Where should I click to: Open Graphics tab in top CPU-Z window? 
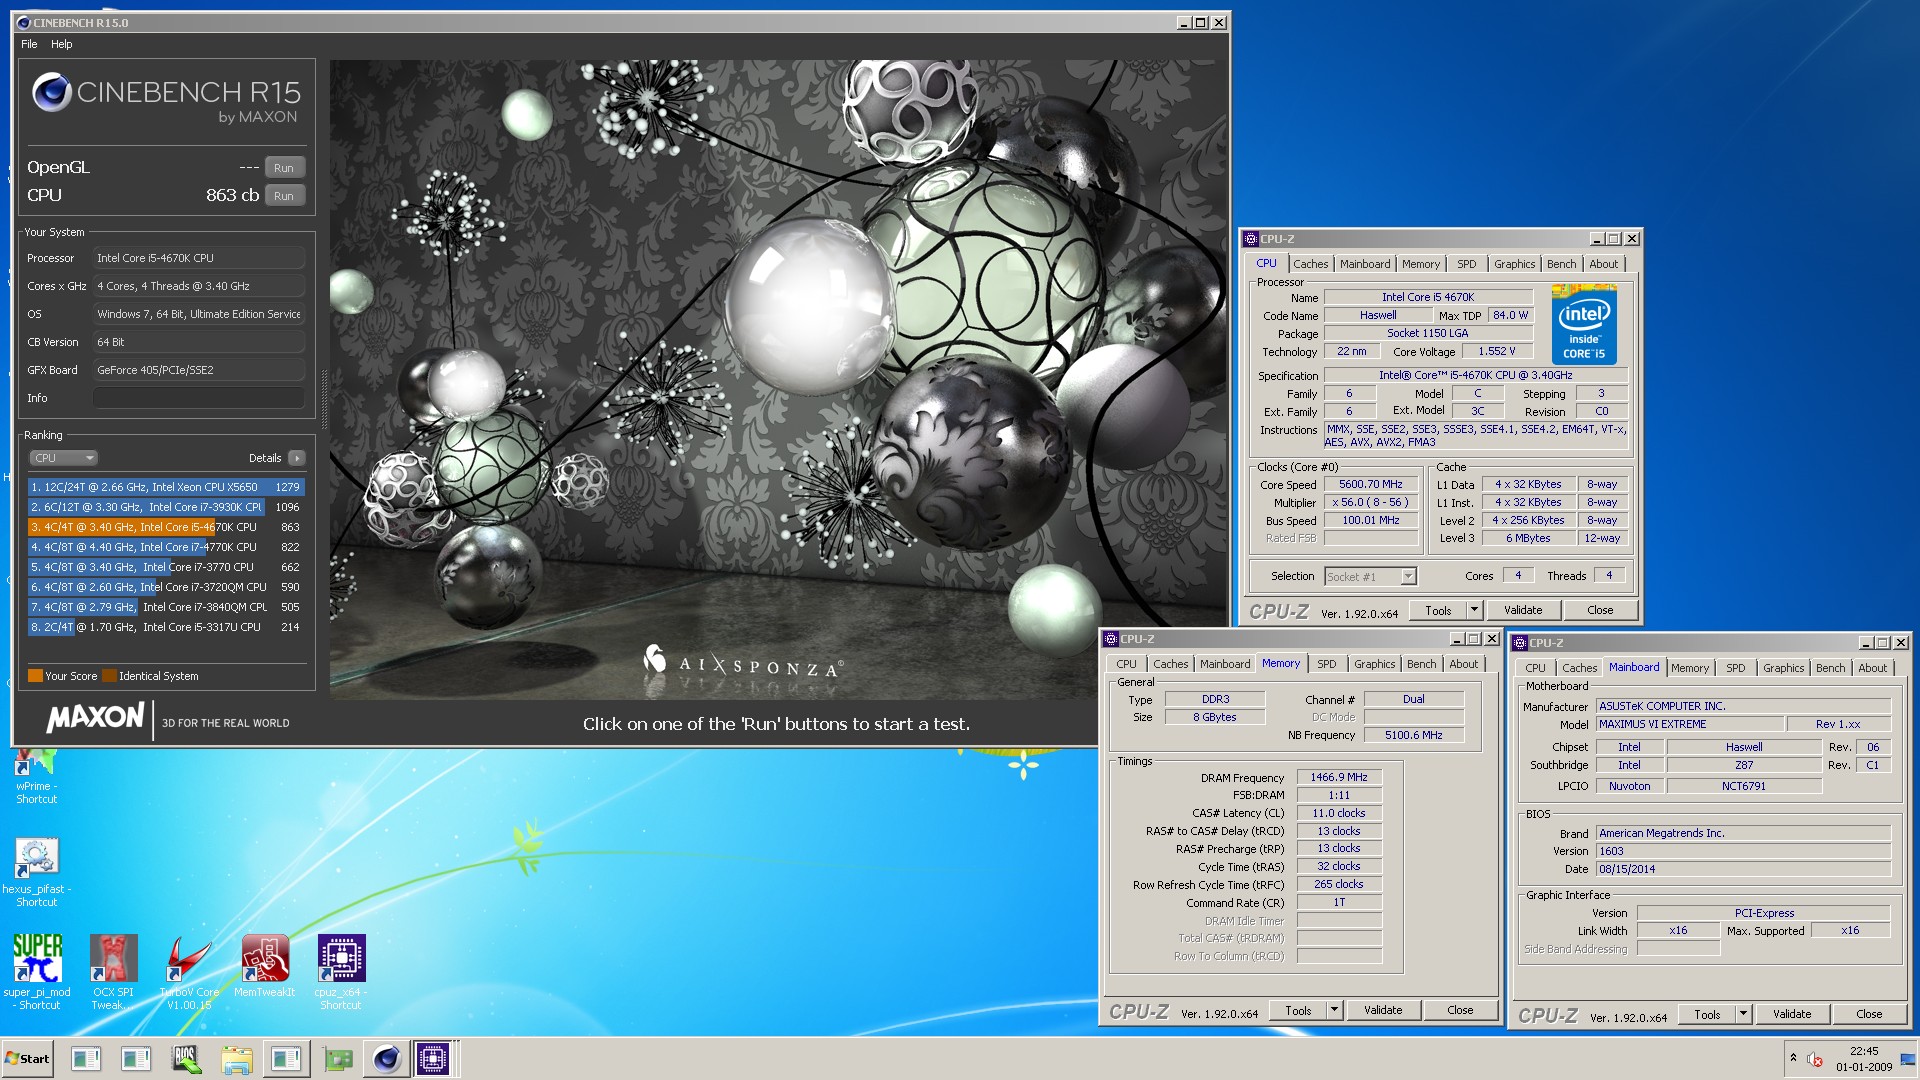coord(1514,264)
